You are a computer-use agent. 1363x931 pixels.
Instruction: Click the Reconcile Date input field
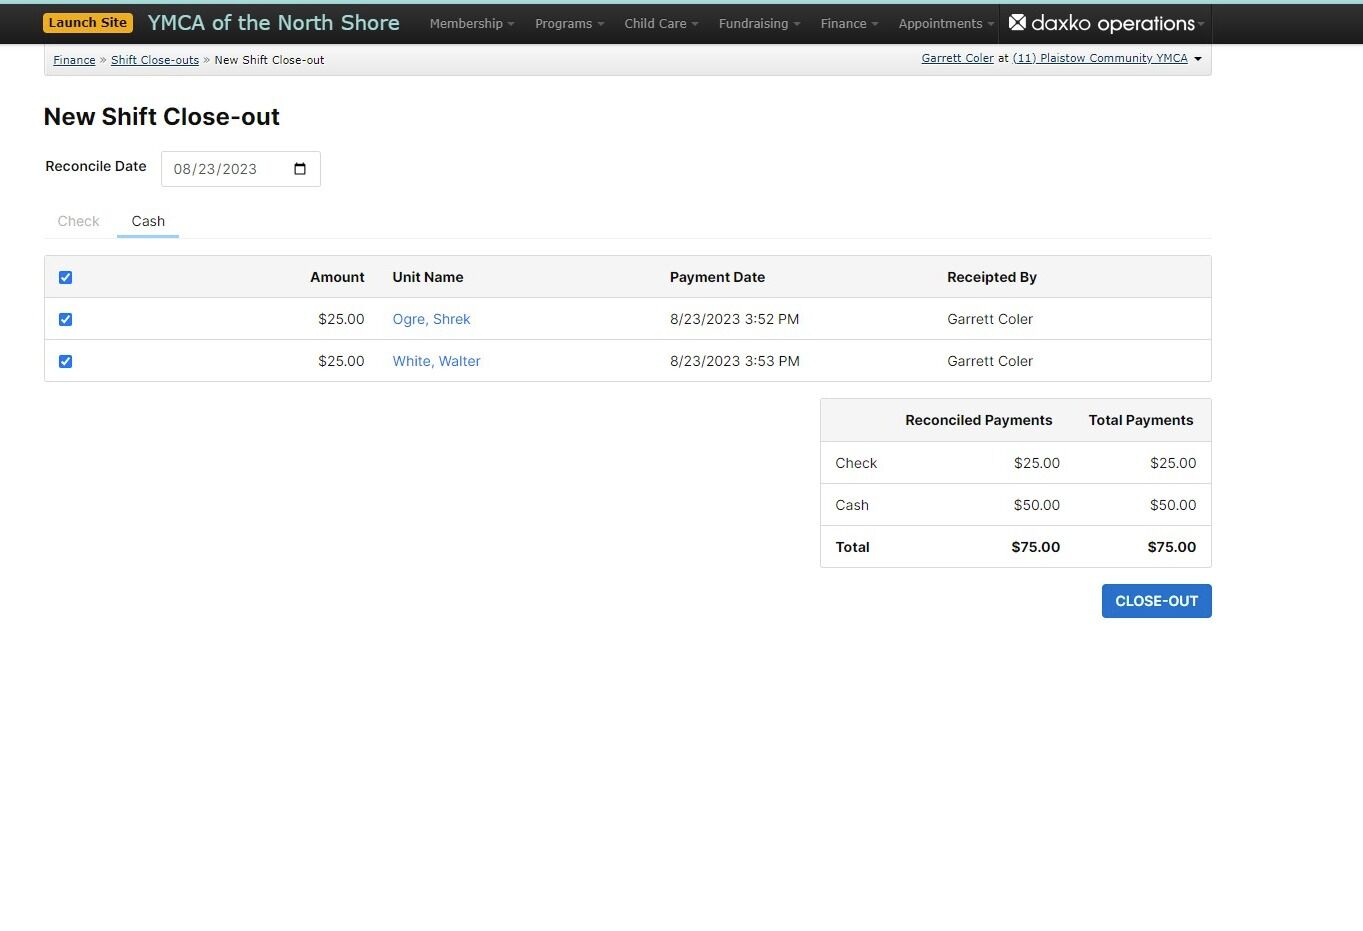(241, 169)
